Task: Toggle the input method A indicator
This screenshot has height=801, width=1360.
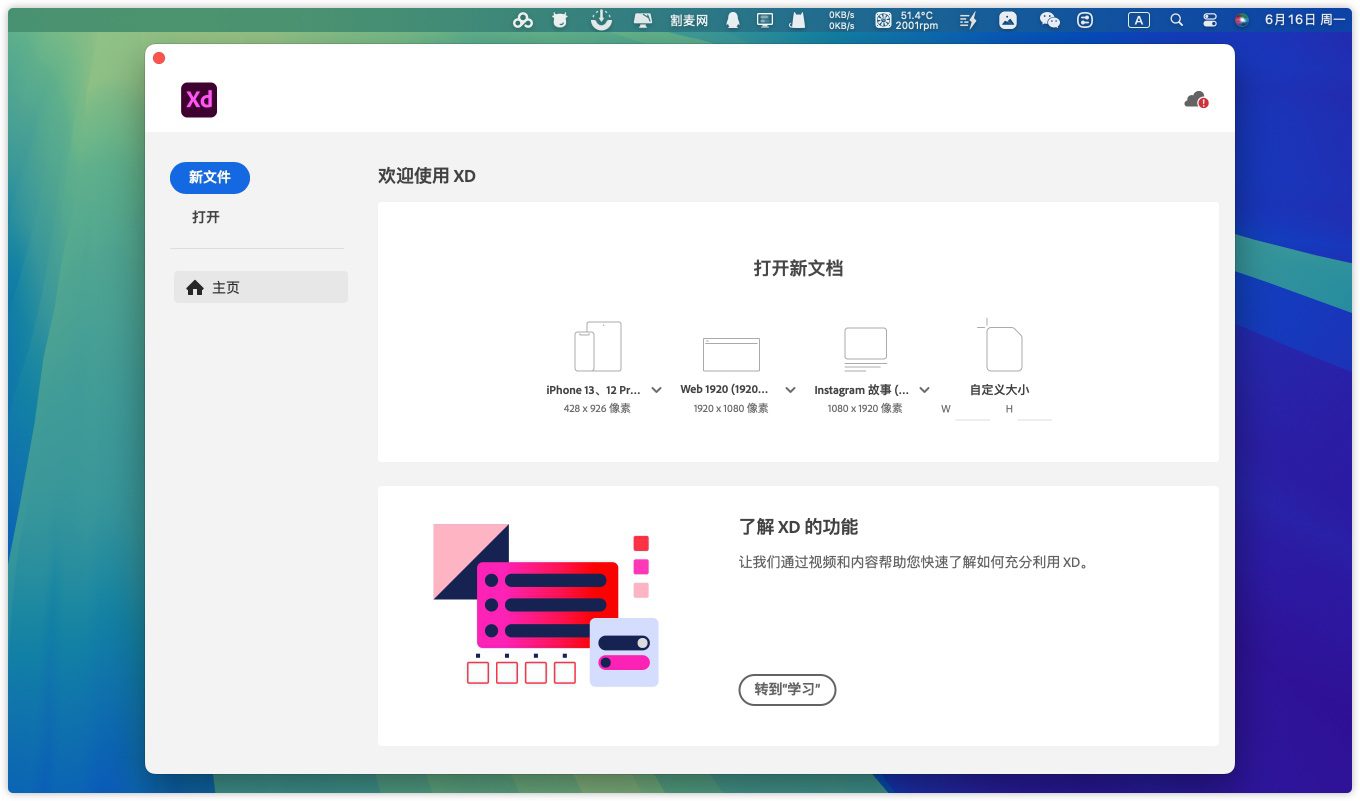Action: [x=1139, y=20]
